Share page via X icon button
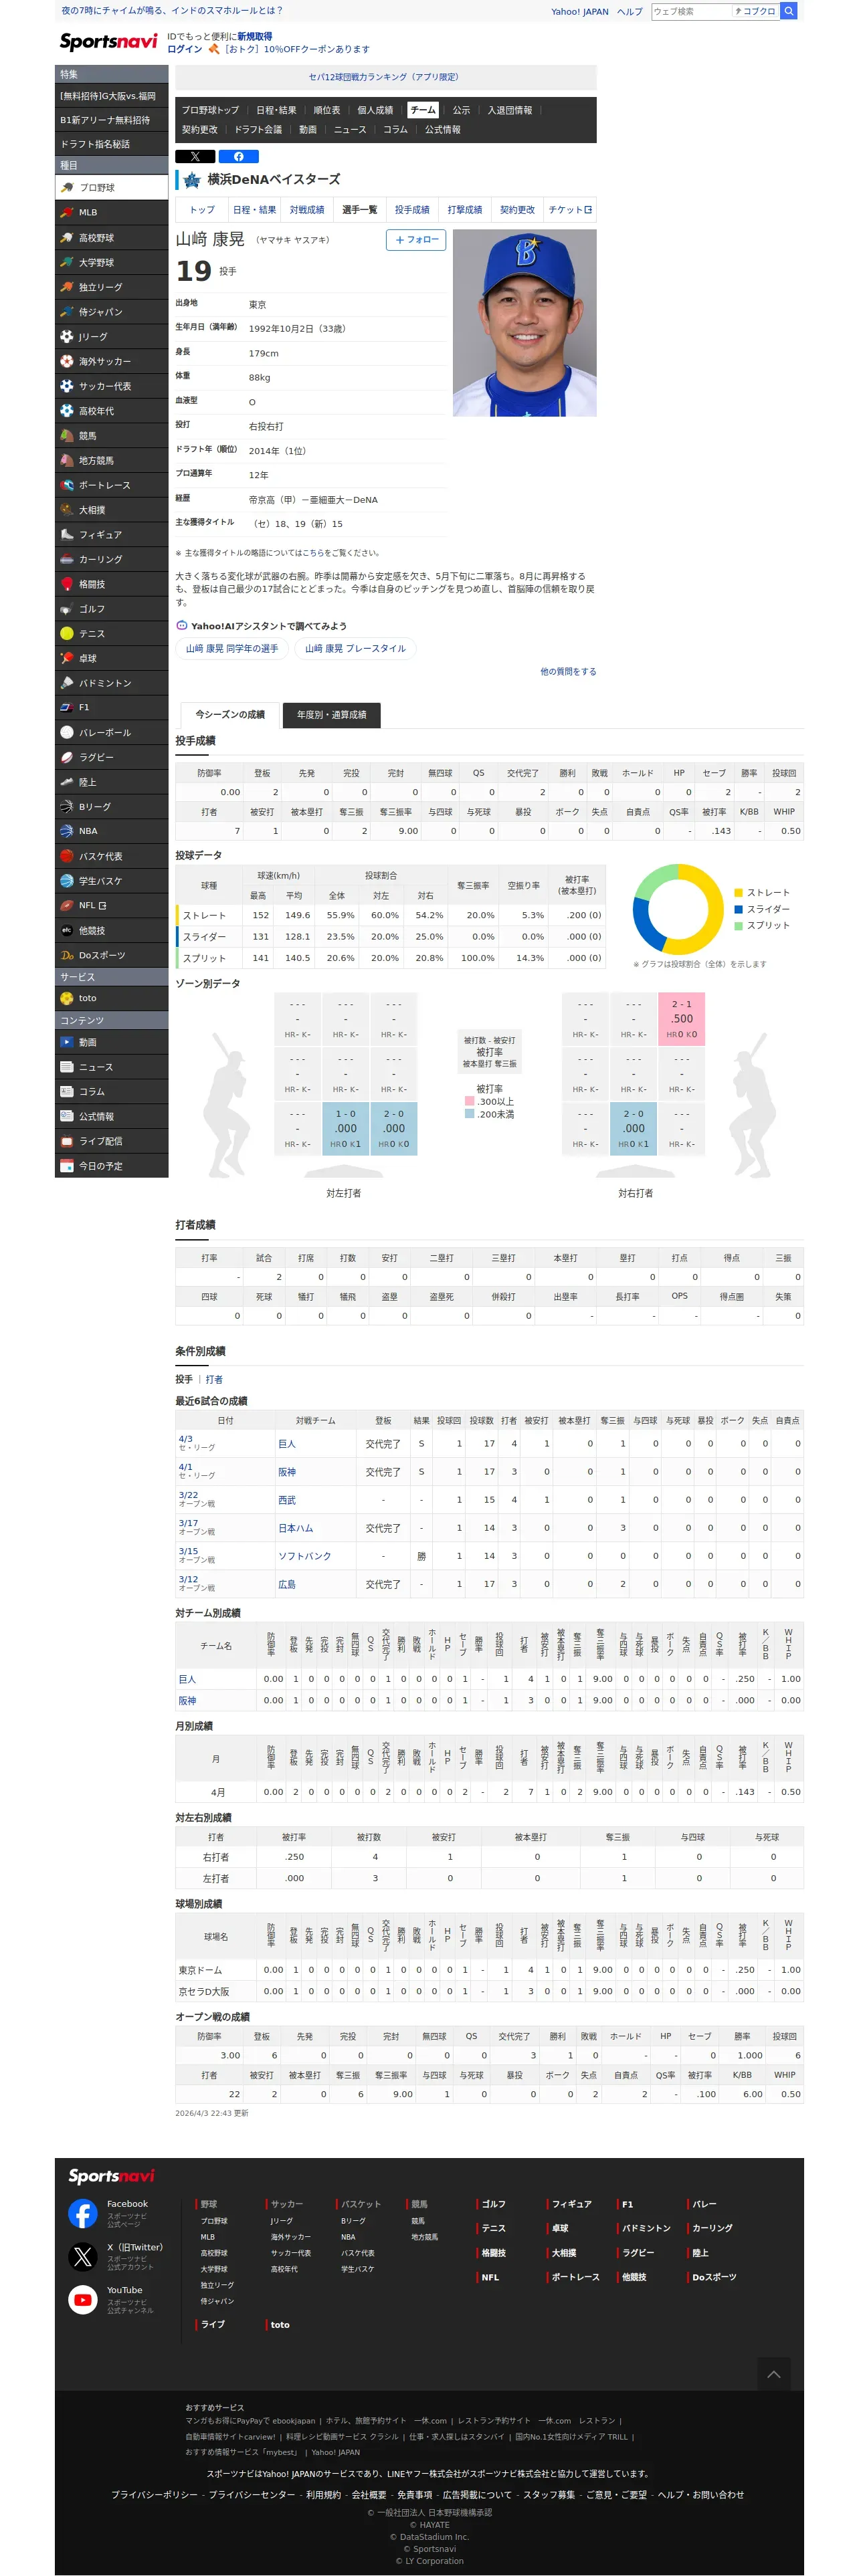 (x=195, y=156)
